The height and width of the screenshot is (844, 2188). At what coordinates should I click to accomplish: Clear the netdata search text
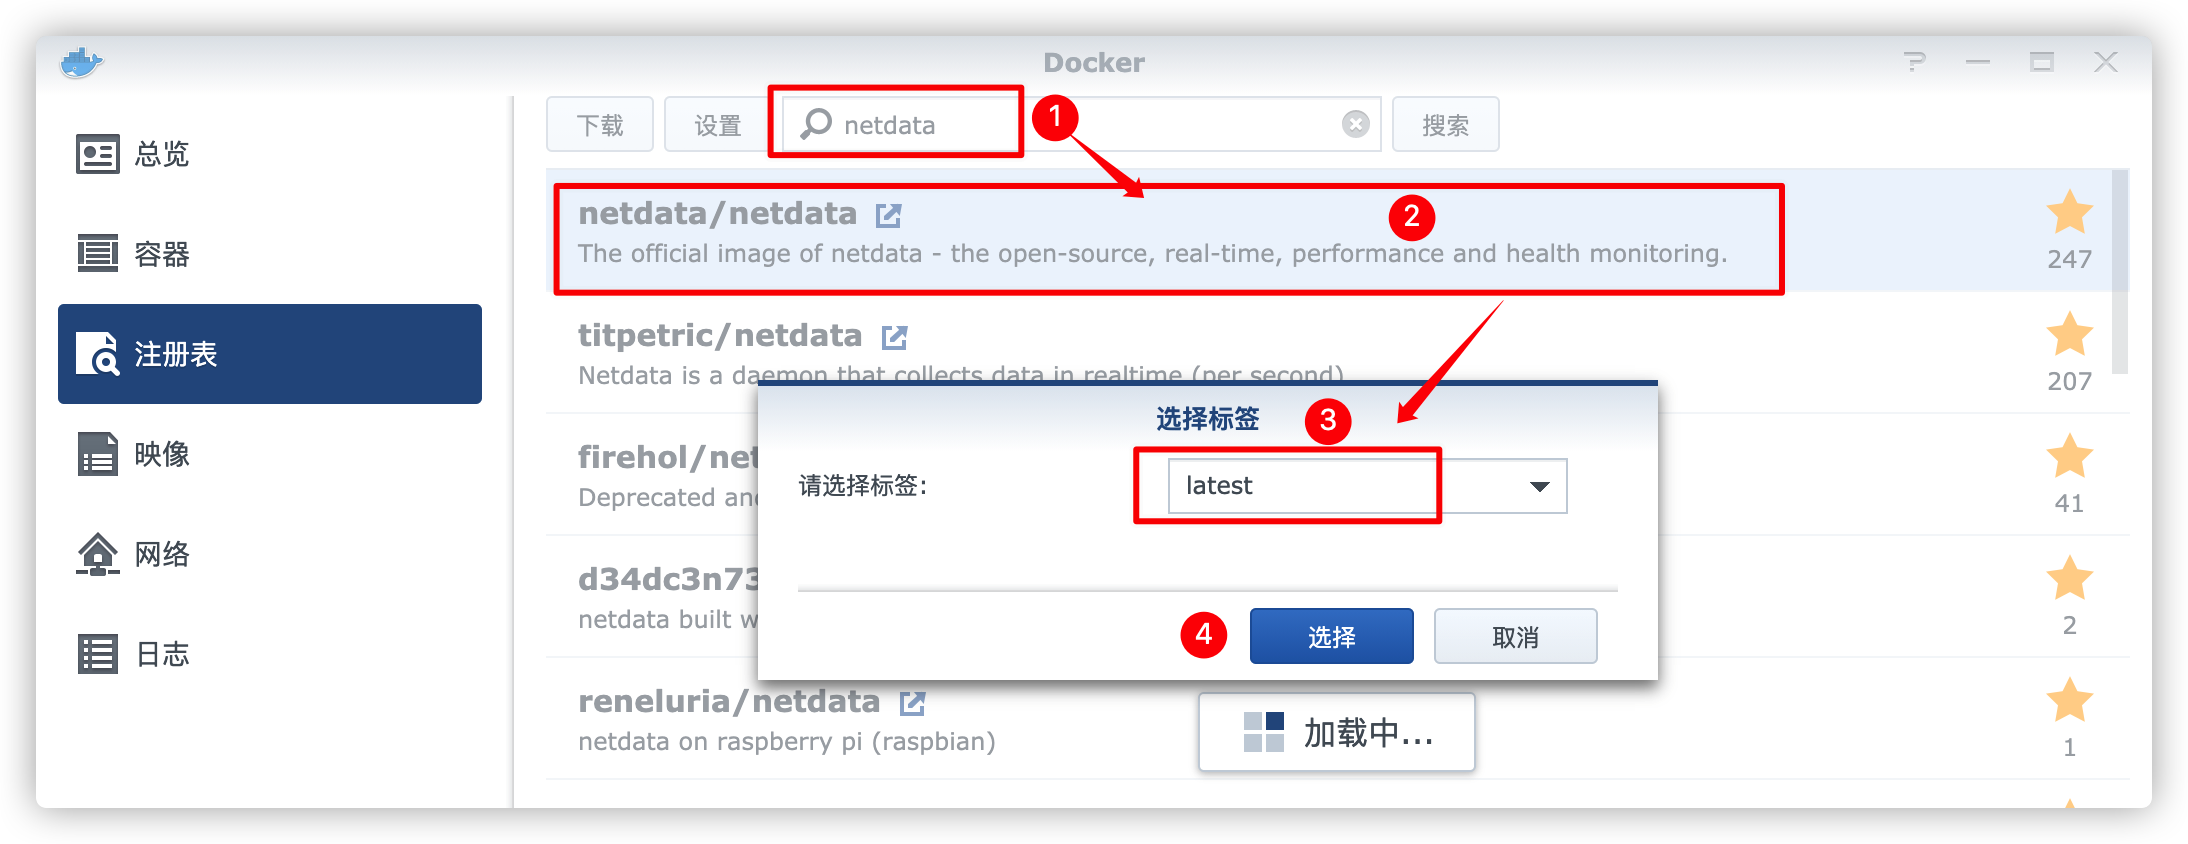pos(1355,124)
